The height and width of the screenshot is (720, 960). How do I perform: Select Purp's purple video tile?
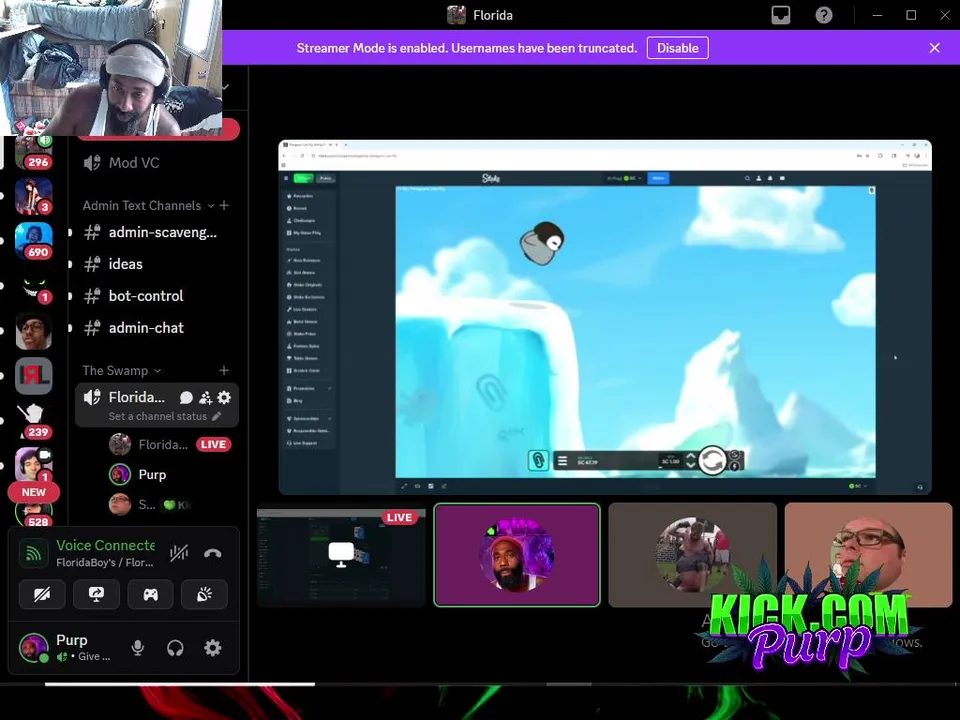517,555
